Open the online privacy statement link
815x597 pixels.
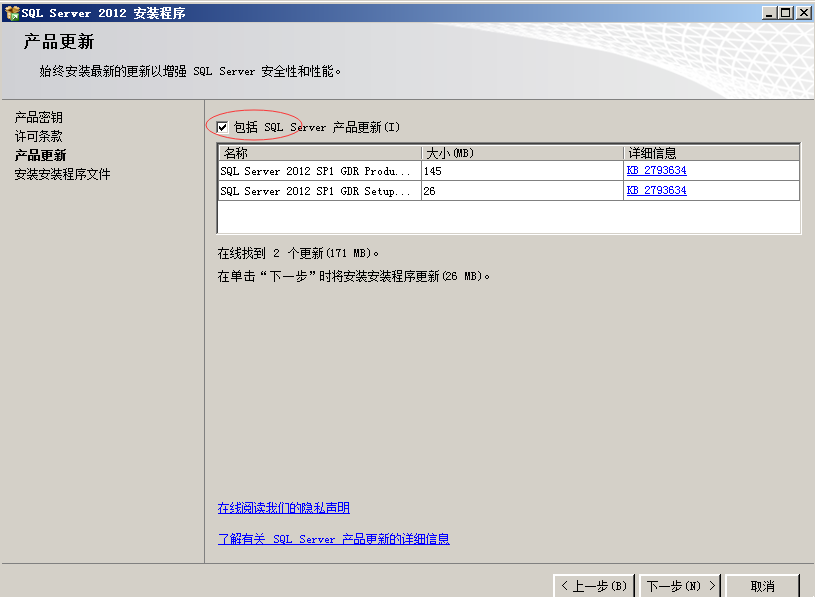click(284, 508)
